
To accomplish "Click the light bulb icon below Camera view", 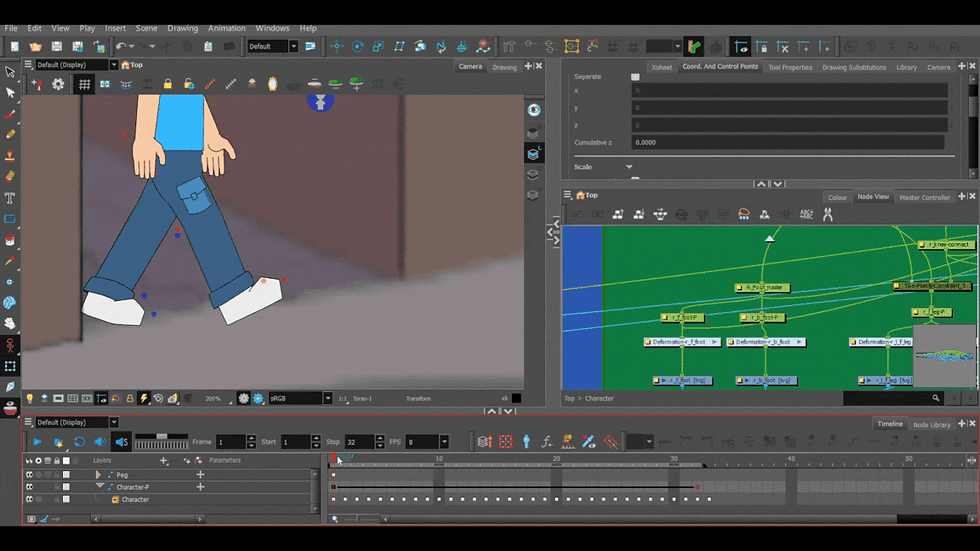I will point(29,399).
